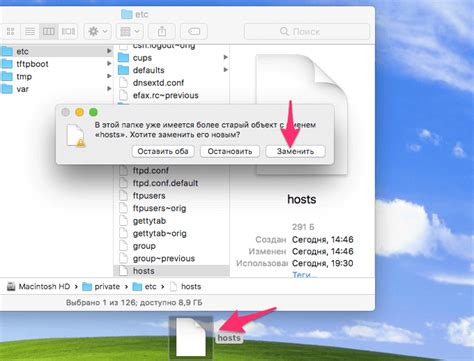This screenshot has height=361, width=474.
Task: Open the arrange items dropdown
Action: click(130, 31)
